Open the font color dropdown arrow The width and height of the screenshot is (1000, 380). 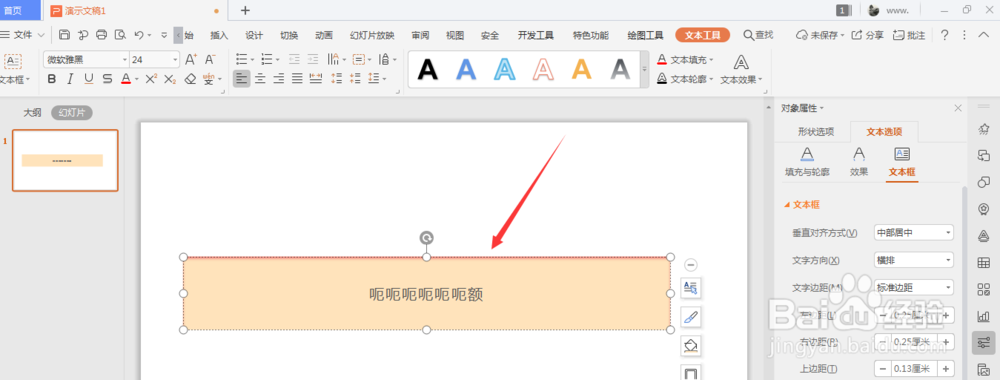[137, 79]
